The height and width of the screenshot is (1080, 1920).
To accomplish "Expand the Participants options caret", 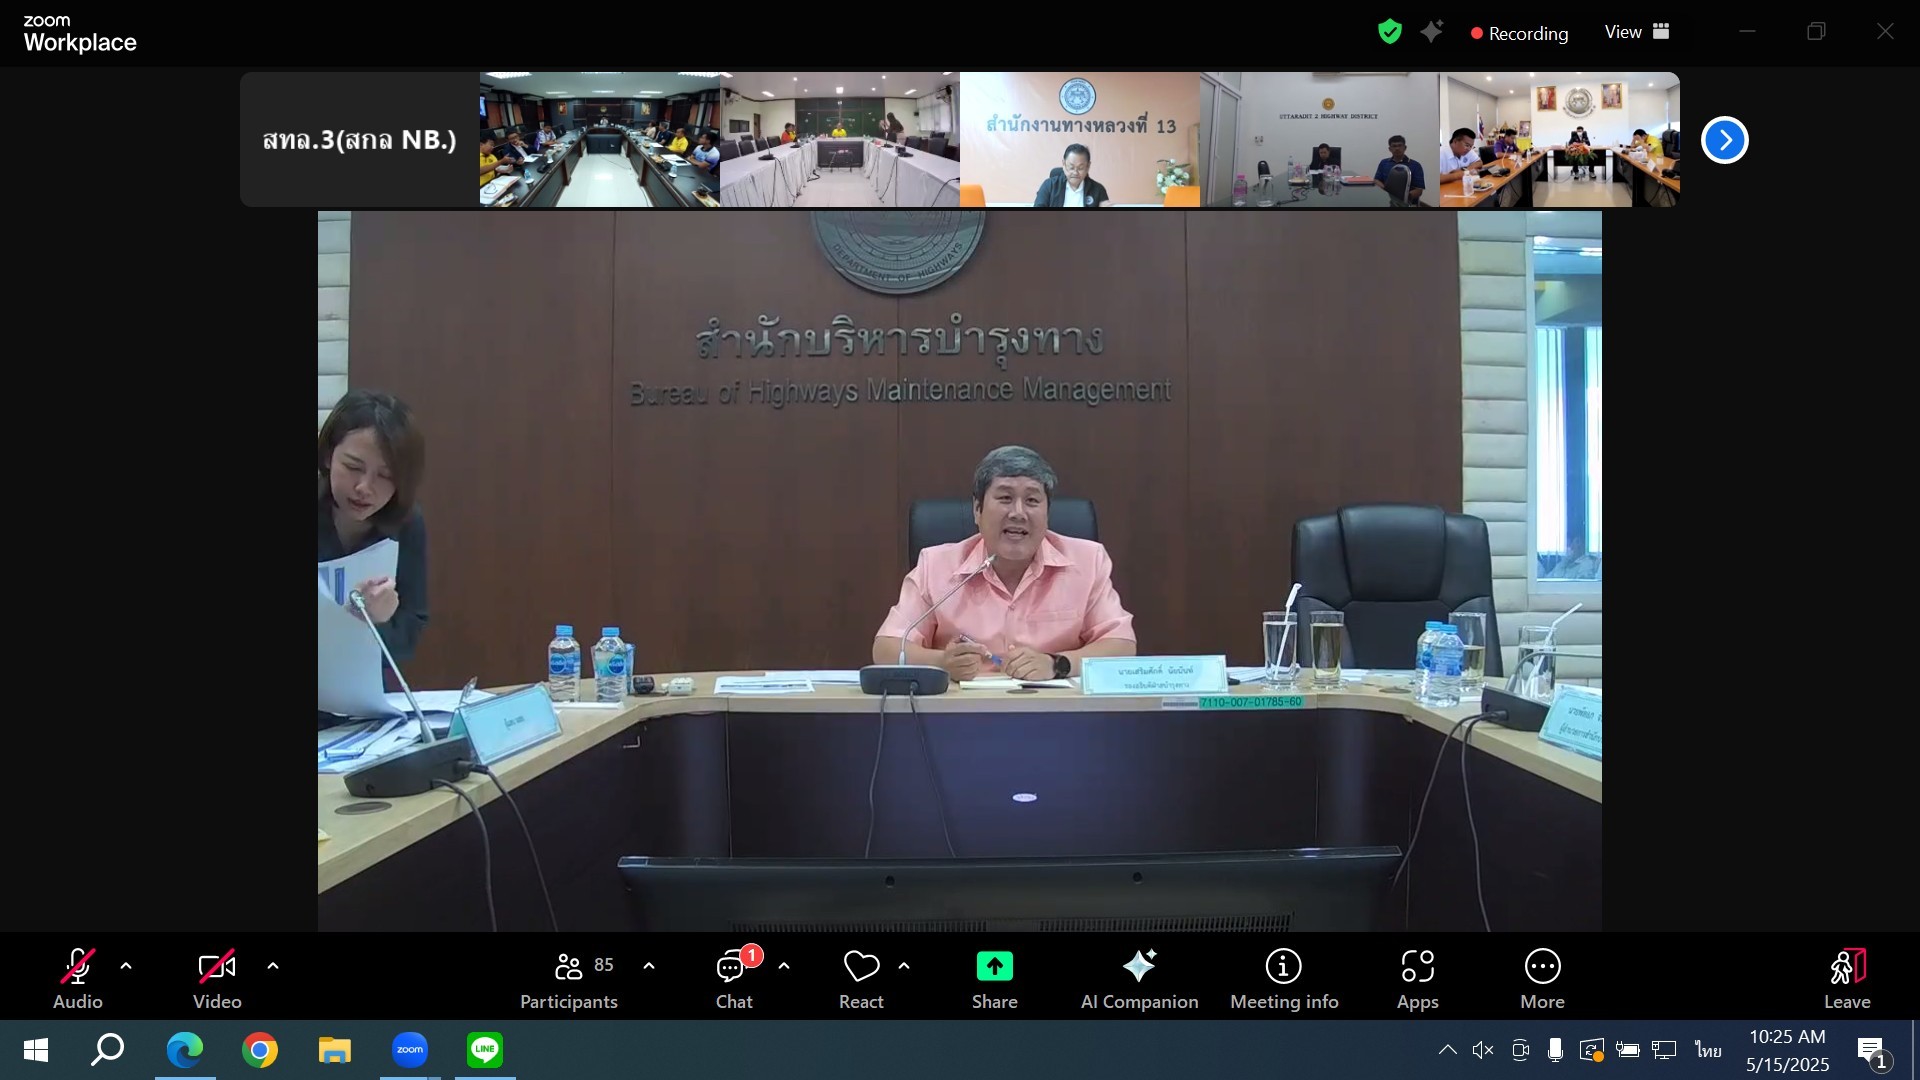I will click(649, 966).
